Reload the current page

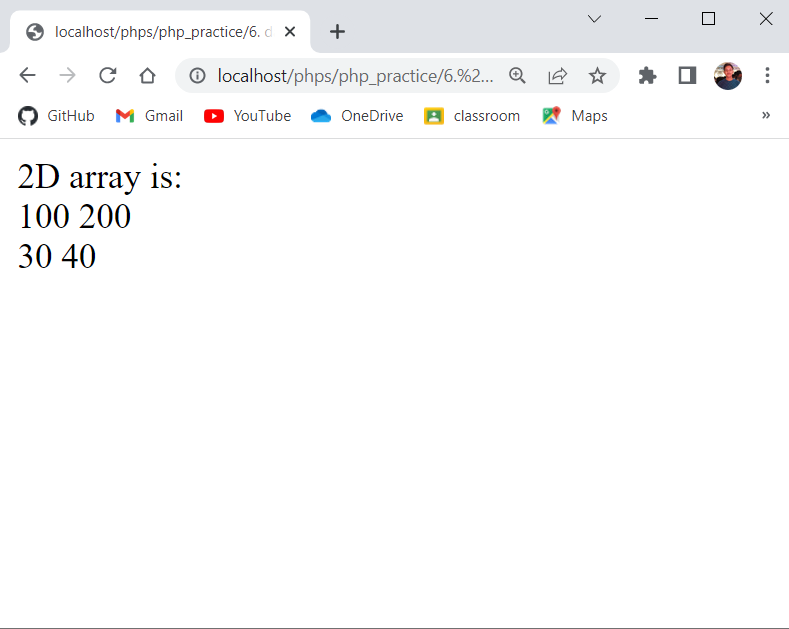pos(107,76)
